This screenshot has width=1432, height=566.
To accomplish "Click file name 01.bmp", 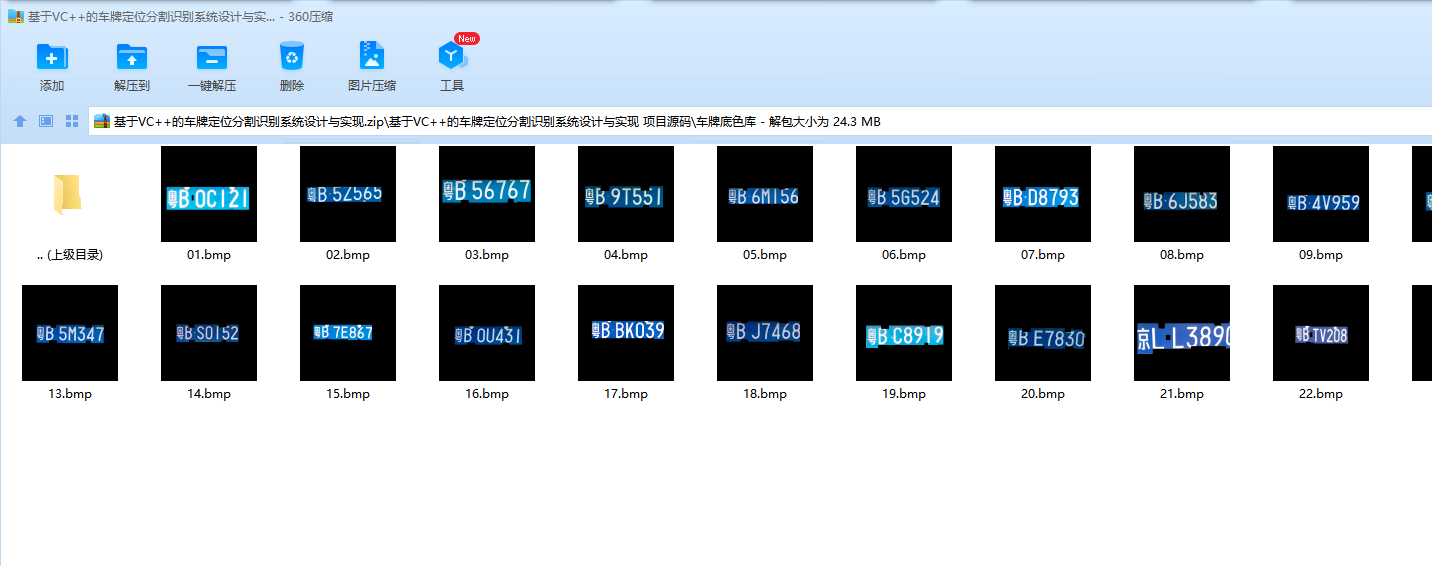I will pos(209,255).
